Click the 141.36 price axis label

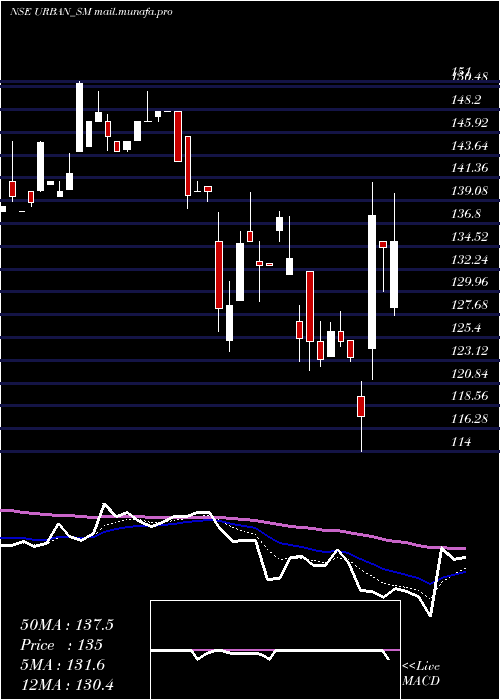[x=470, y=168]
